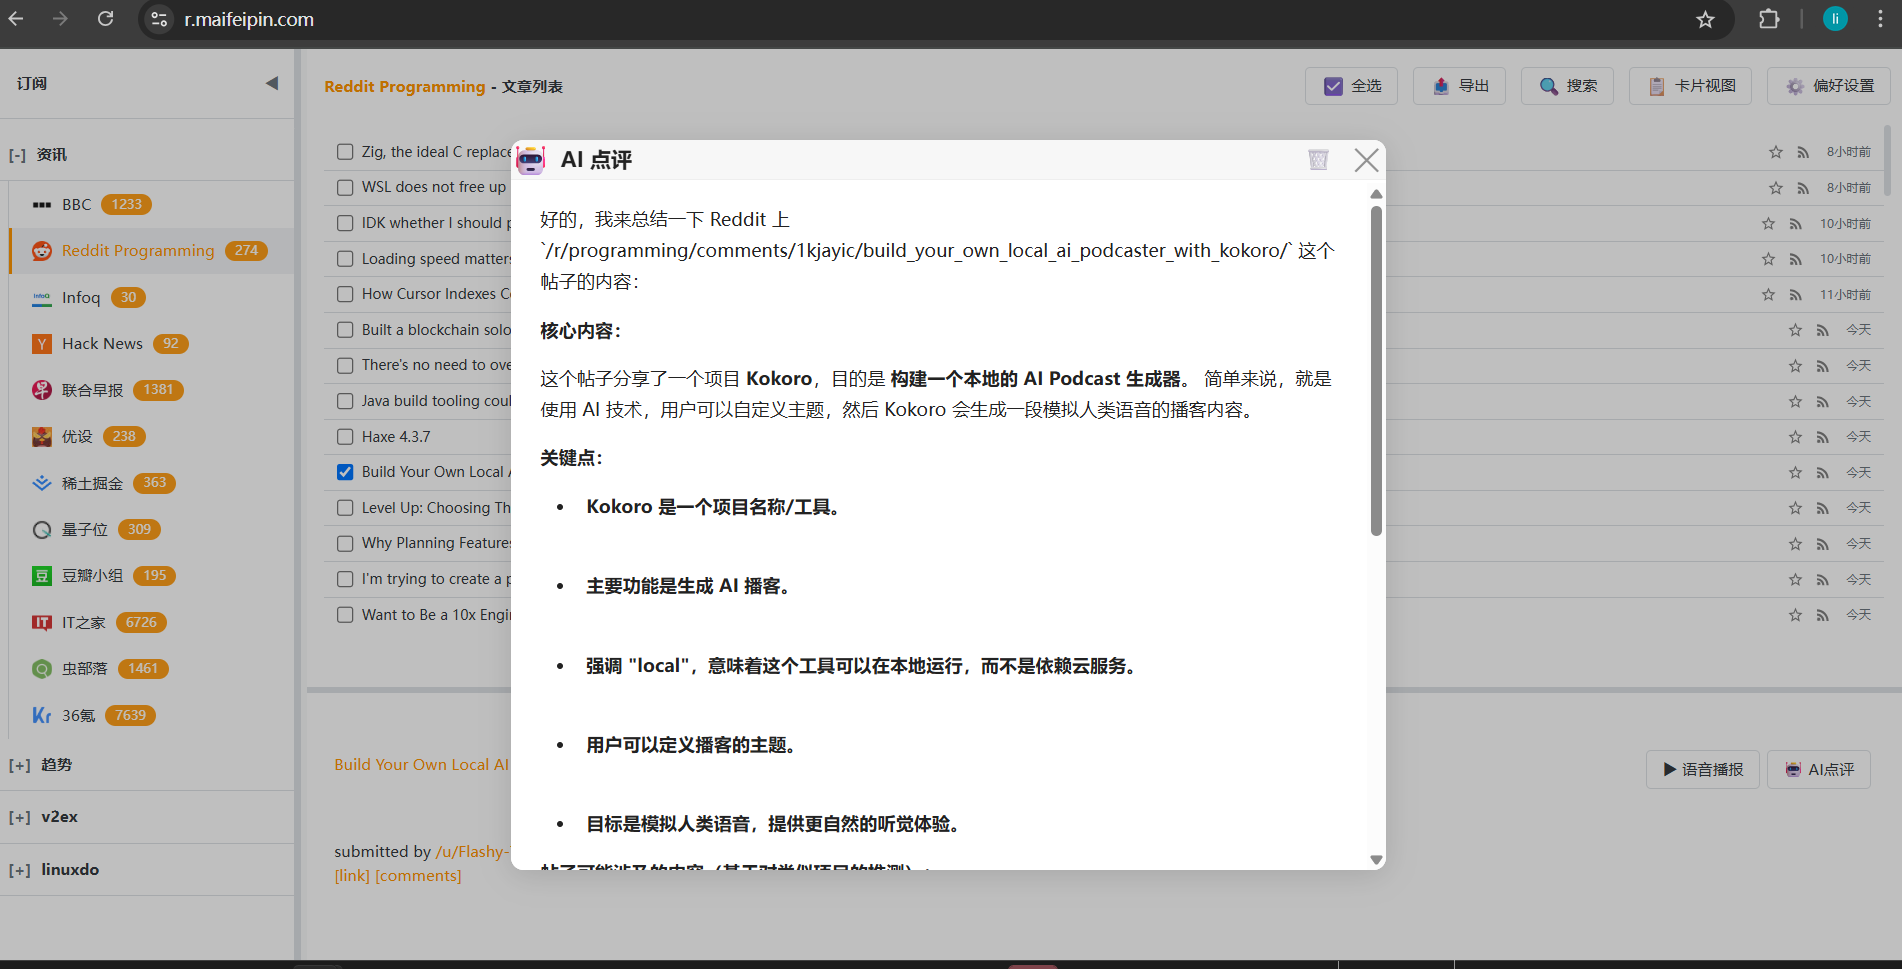Click the Reddit Programming heading link
The image size is (1902, 969).
(404, 87)
